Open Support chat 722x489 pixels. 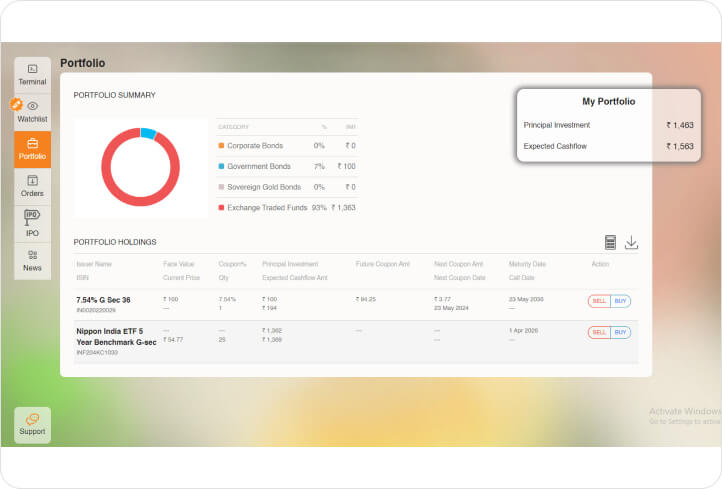coord(32,424)
